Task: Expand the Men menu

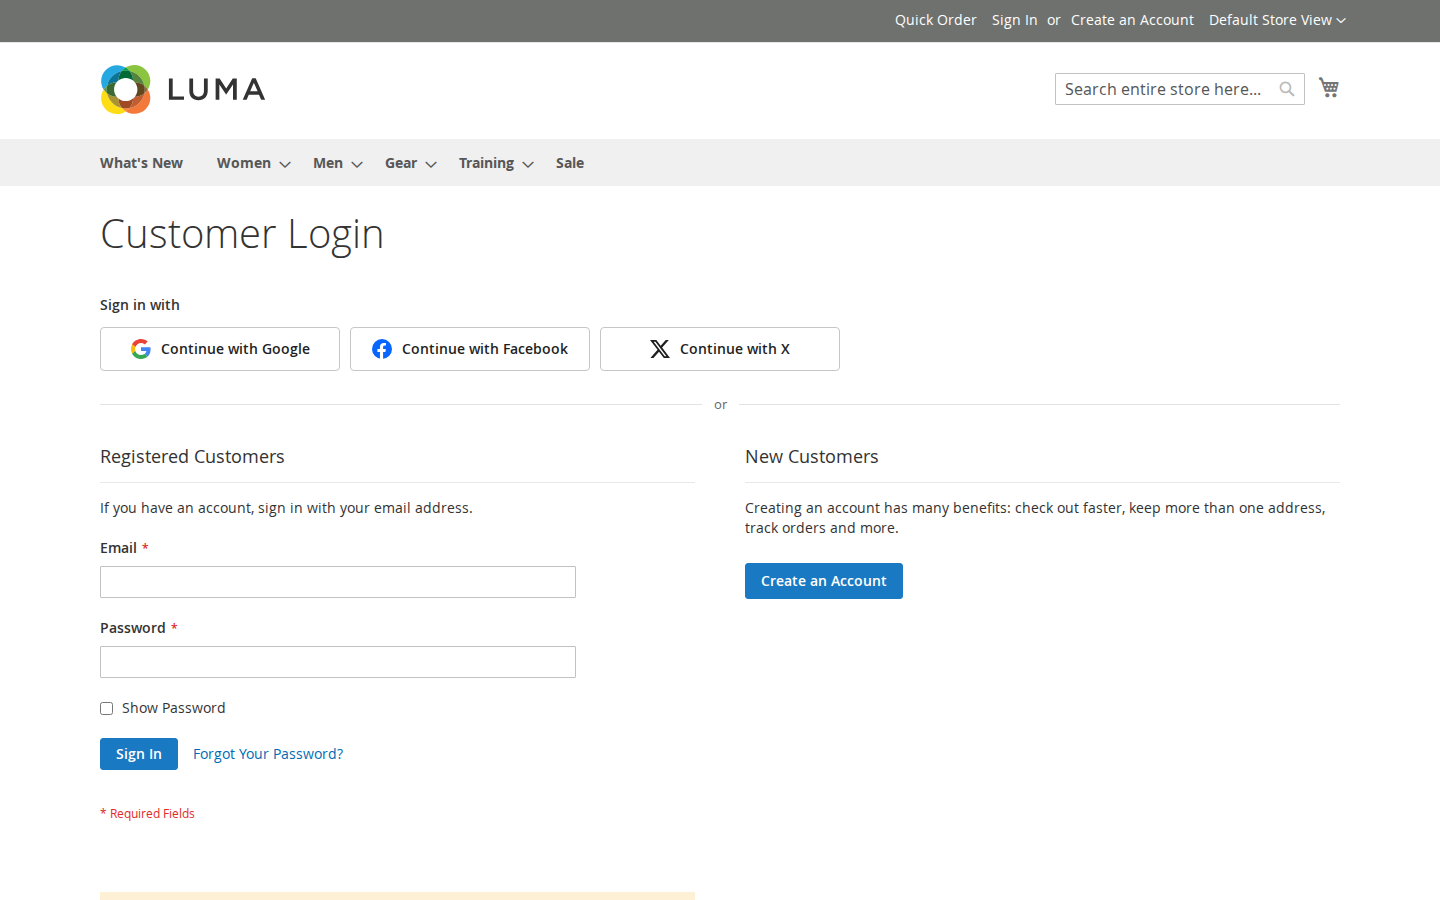Action: 337,163
